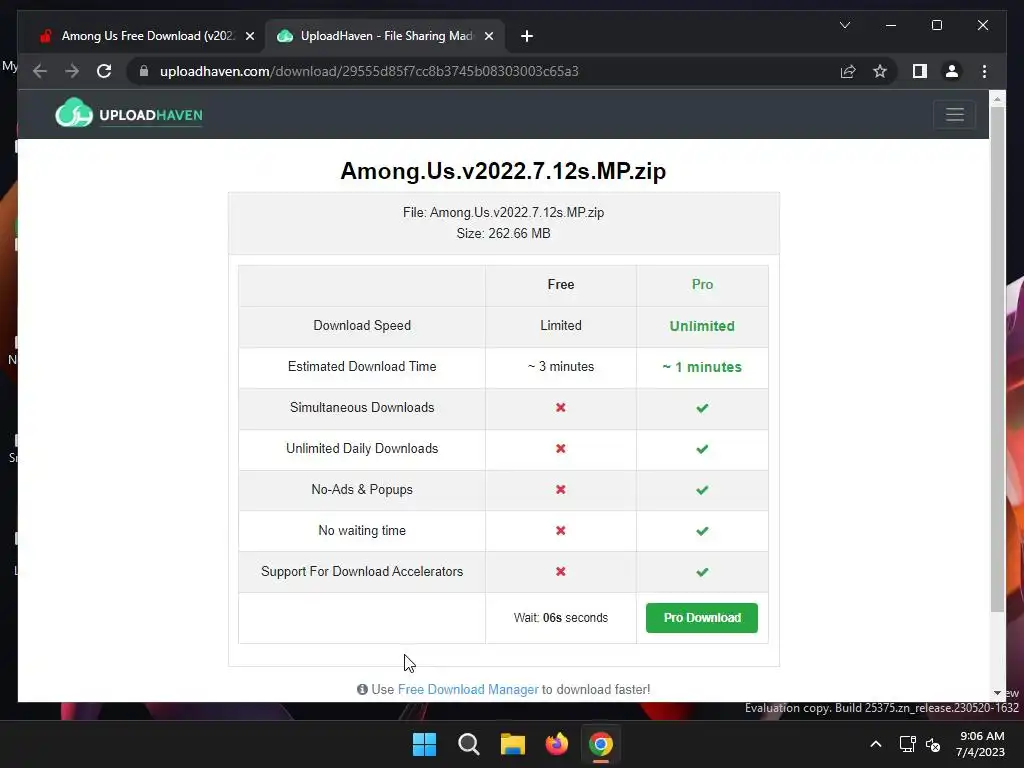Click the Pro Download button
The image size is (1024, 768).
(702, 618)
